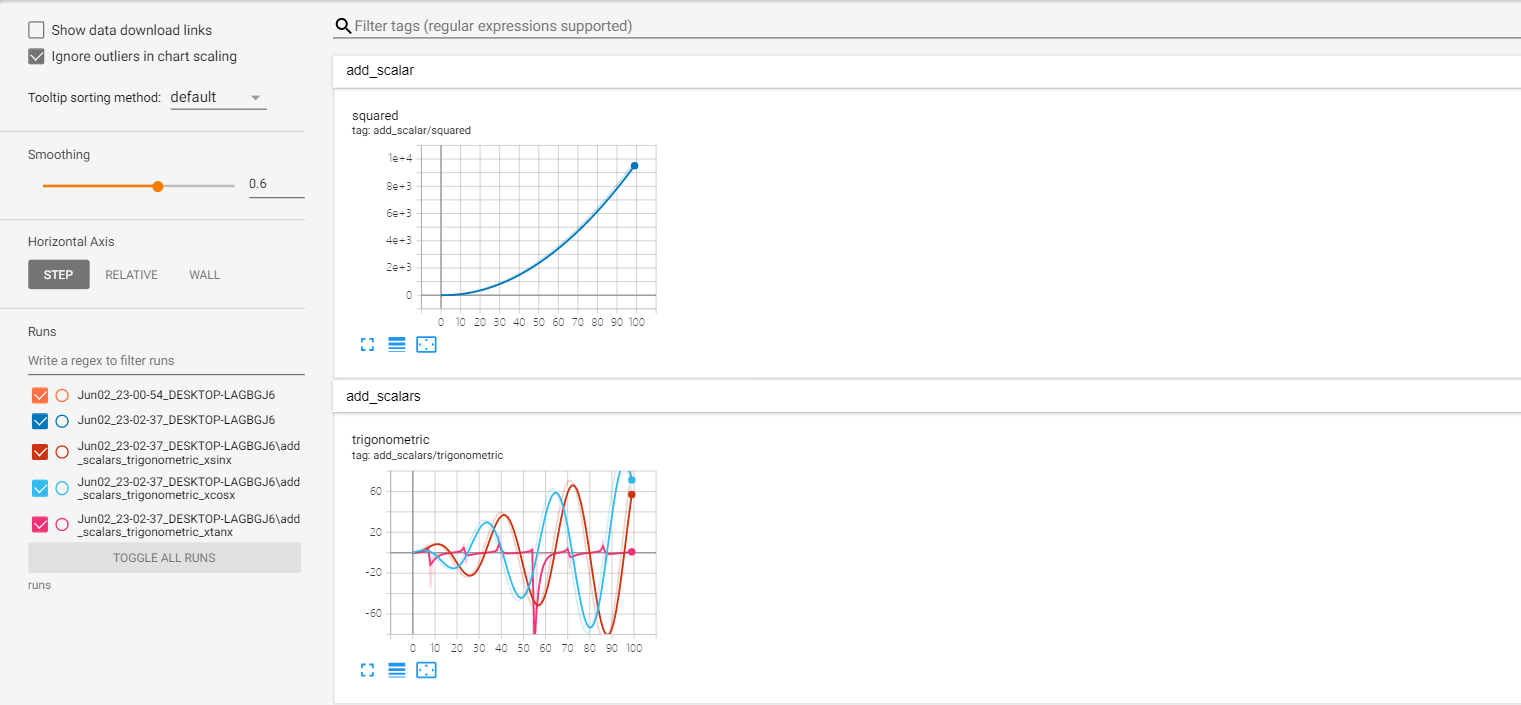Click the TOGGLE ALL RUNS button

point(164,558)
